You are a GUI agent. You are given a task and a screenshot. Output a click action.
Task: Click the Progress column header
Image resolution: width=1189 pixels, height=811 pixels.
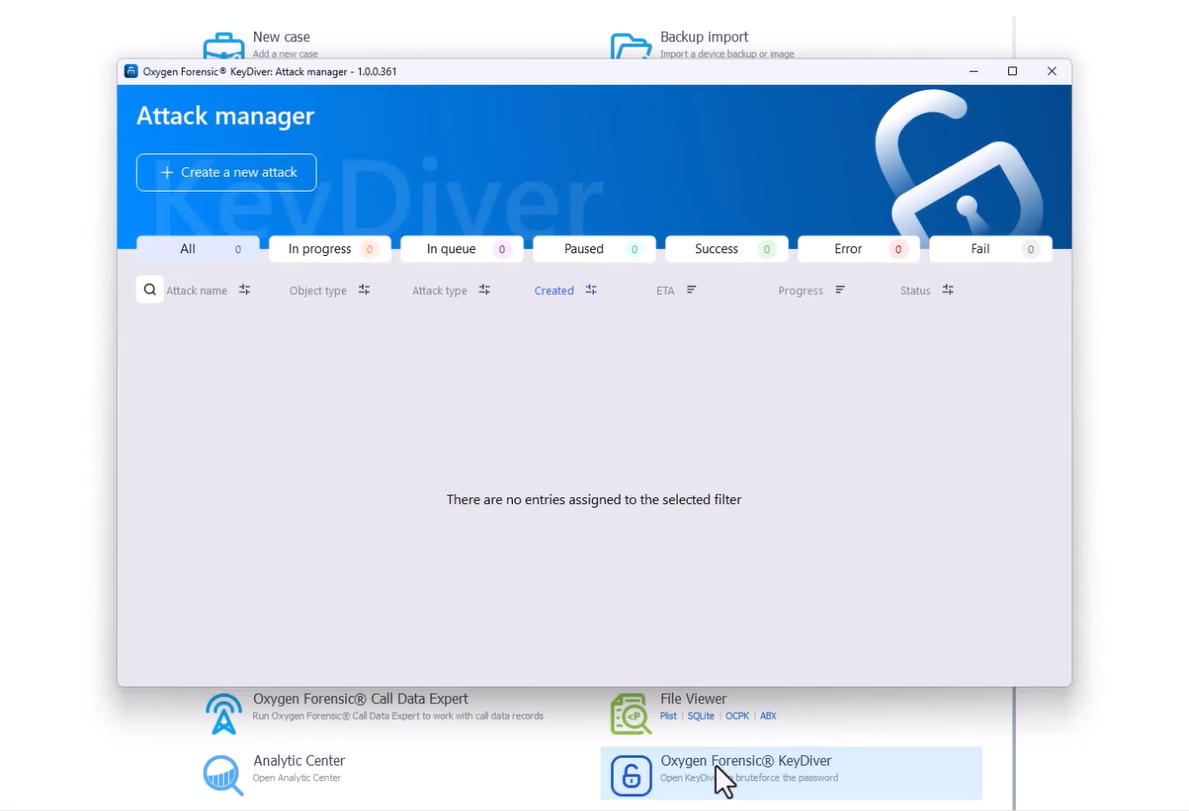[800, 290]
